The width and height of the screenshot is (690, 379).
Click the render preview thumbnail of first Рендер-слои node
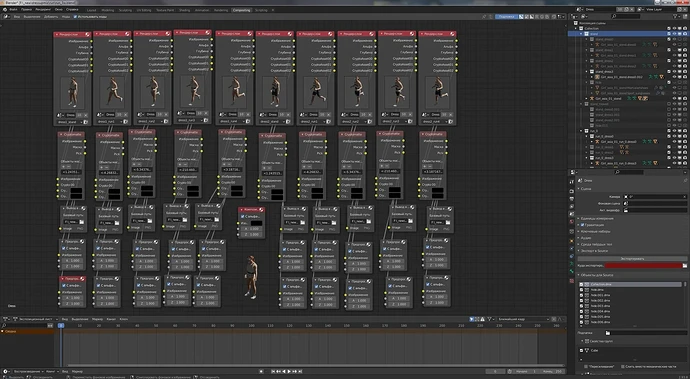[72, 92]
